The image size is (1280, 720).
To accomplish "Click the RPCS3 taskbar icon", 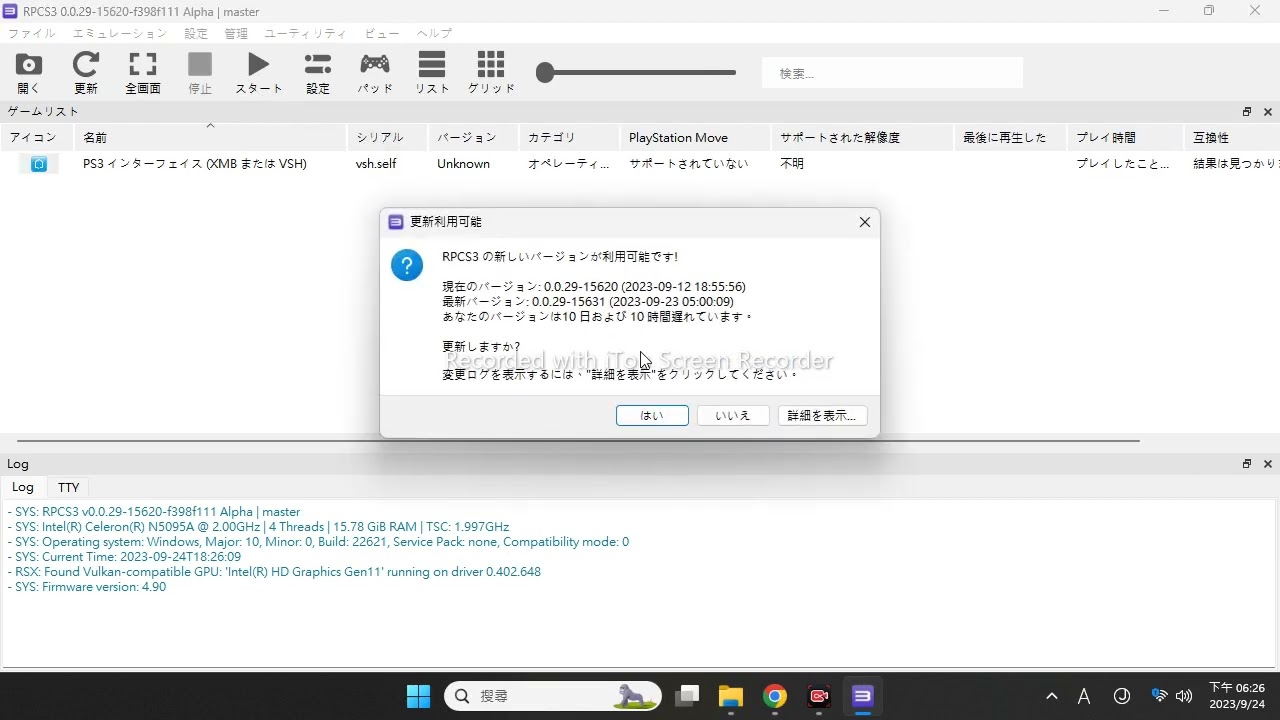I will tap(863, 696).
